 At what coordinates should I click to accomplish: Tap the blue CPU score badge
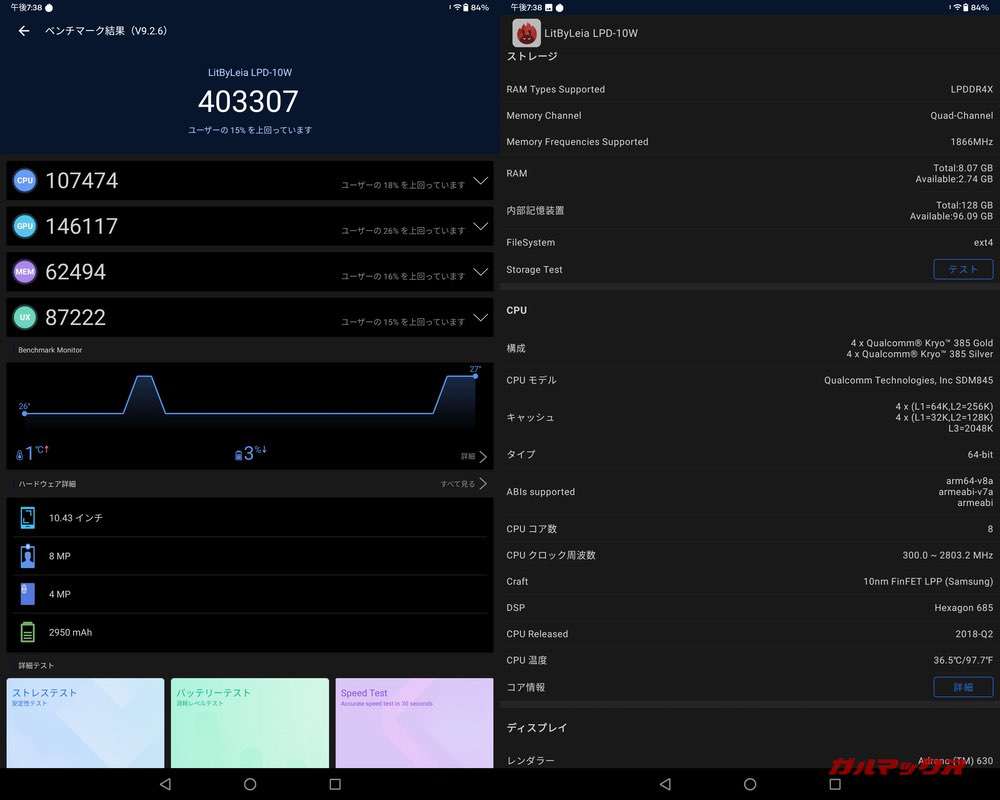tap(25, 181)
